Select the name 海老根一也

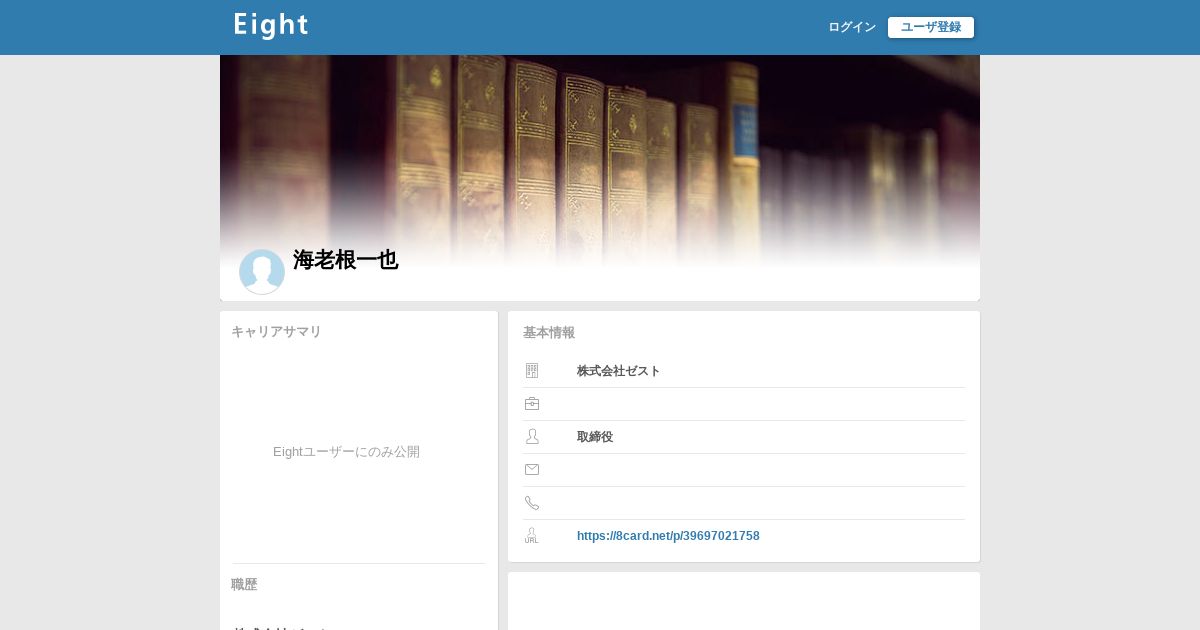[345, 260]
